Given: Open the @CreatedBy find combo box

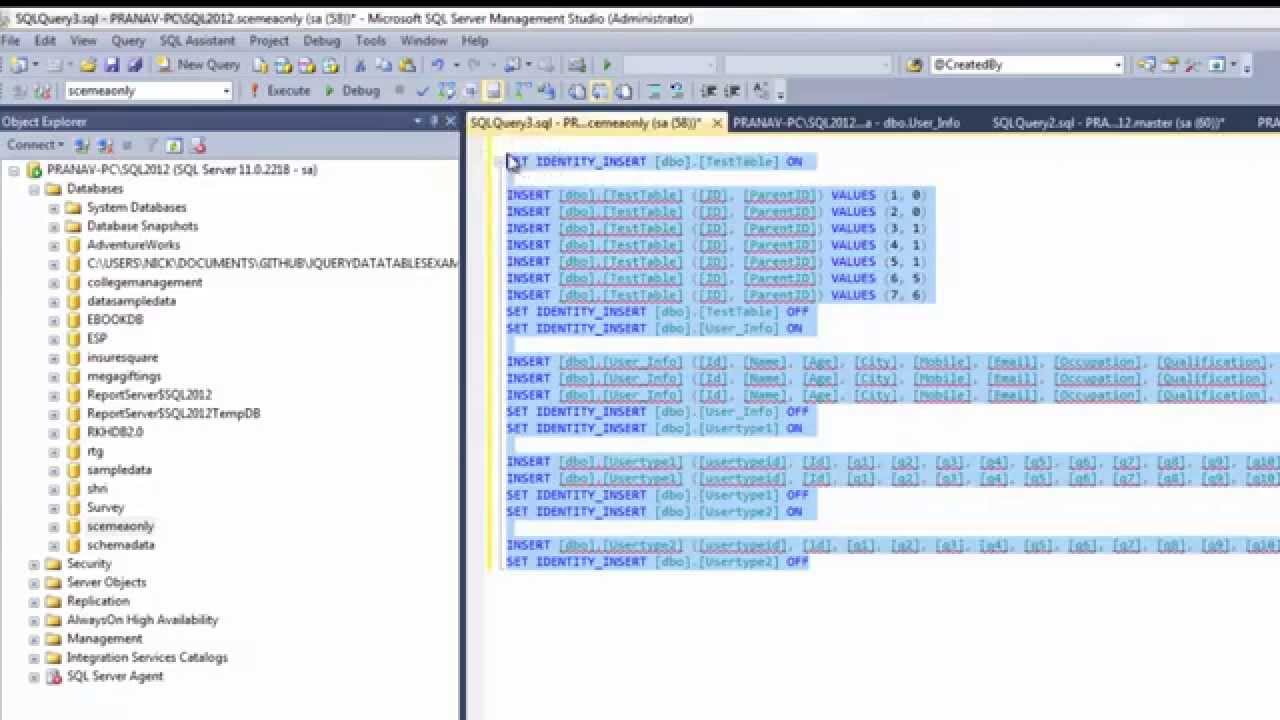Looking at the screenshot, I should [1027, 65].
